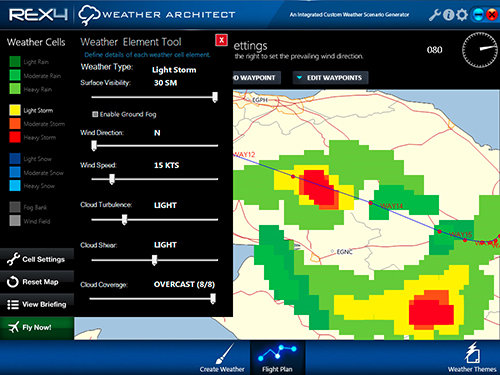Viewport: 500px width, 375px height.
Task: Click the 30 SM visibility value
Action: [x=165, y=83]
